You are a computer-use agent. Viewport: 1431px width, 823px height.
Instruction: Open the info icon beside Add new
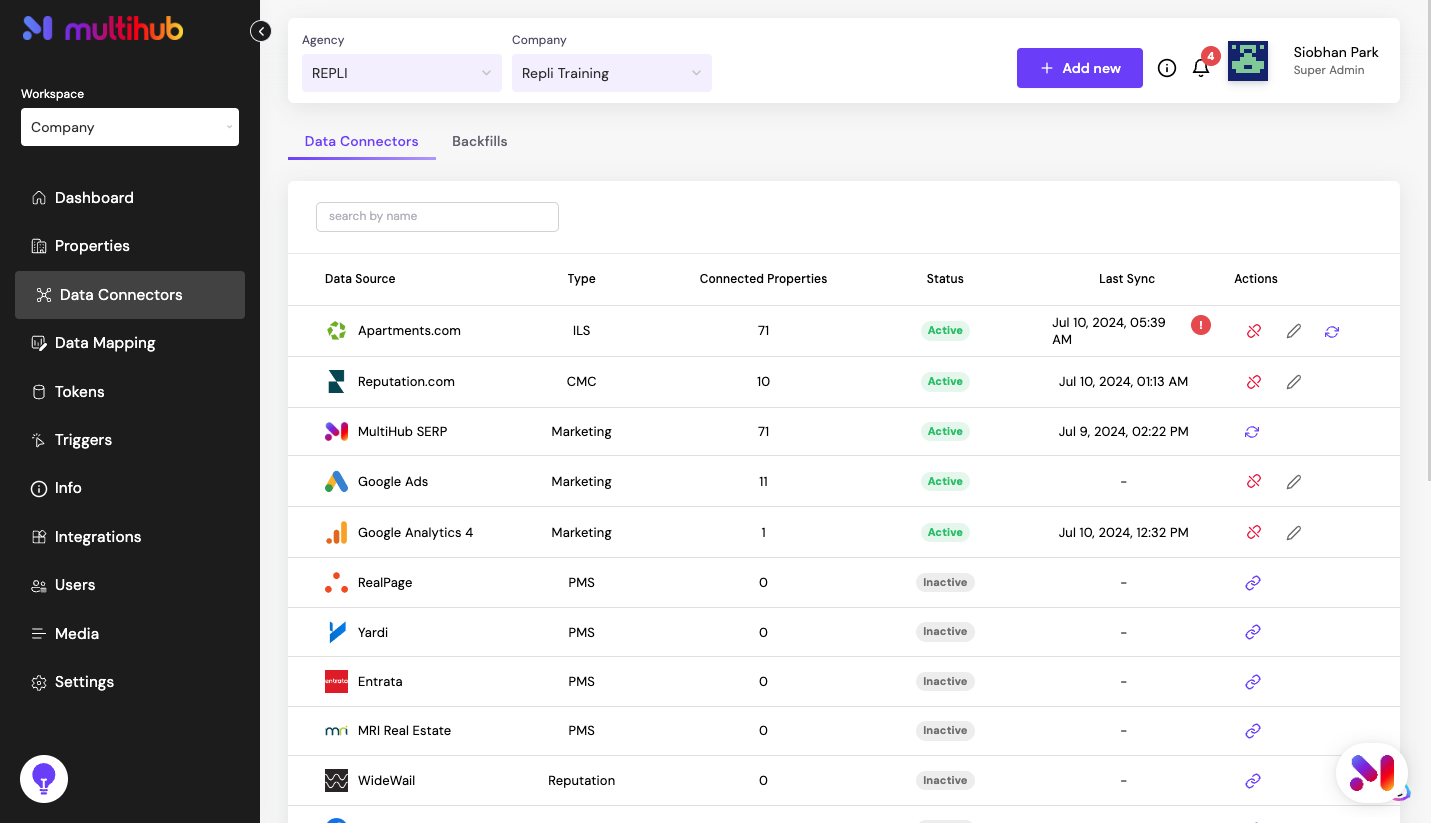click(x=1167, y=68)
